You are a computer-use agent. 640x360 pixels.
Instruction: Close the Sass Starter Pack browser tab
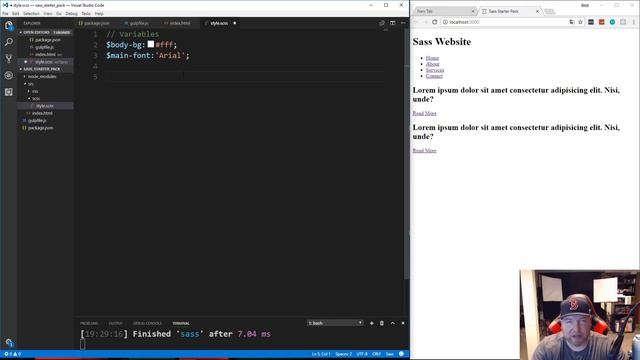[537, 11]
